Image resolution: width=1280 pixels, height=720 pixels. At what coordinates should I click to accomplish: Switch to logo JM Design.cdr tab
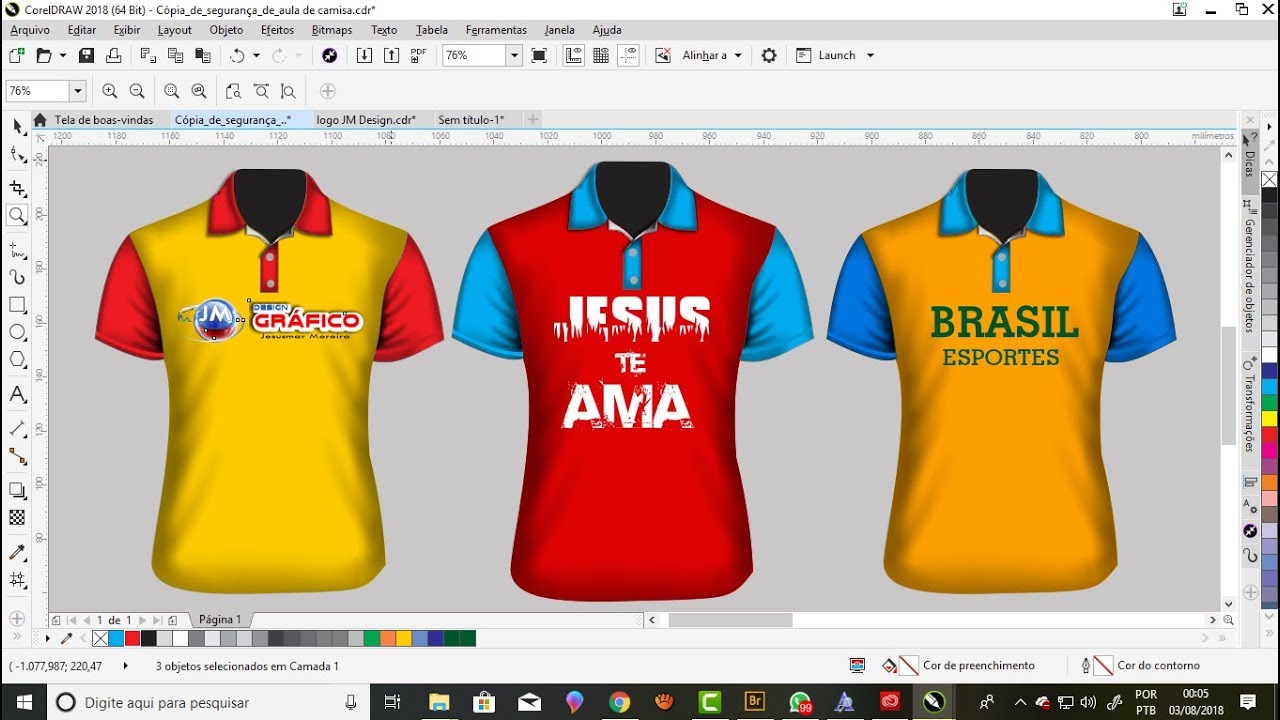point(366,120)
